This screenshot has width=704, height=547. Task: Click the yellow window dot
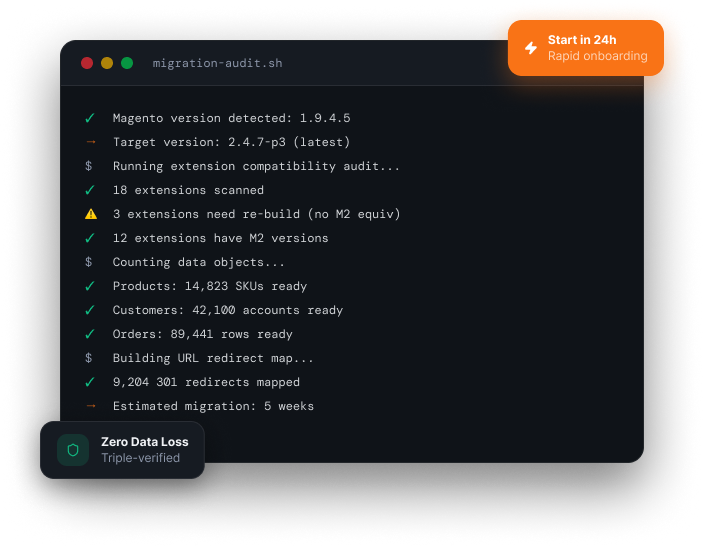click(107, 63)
